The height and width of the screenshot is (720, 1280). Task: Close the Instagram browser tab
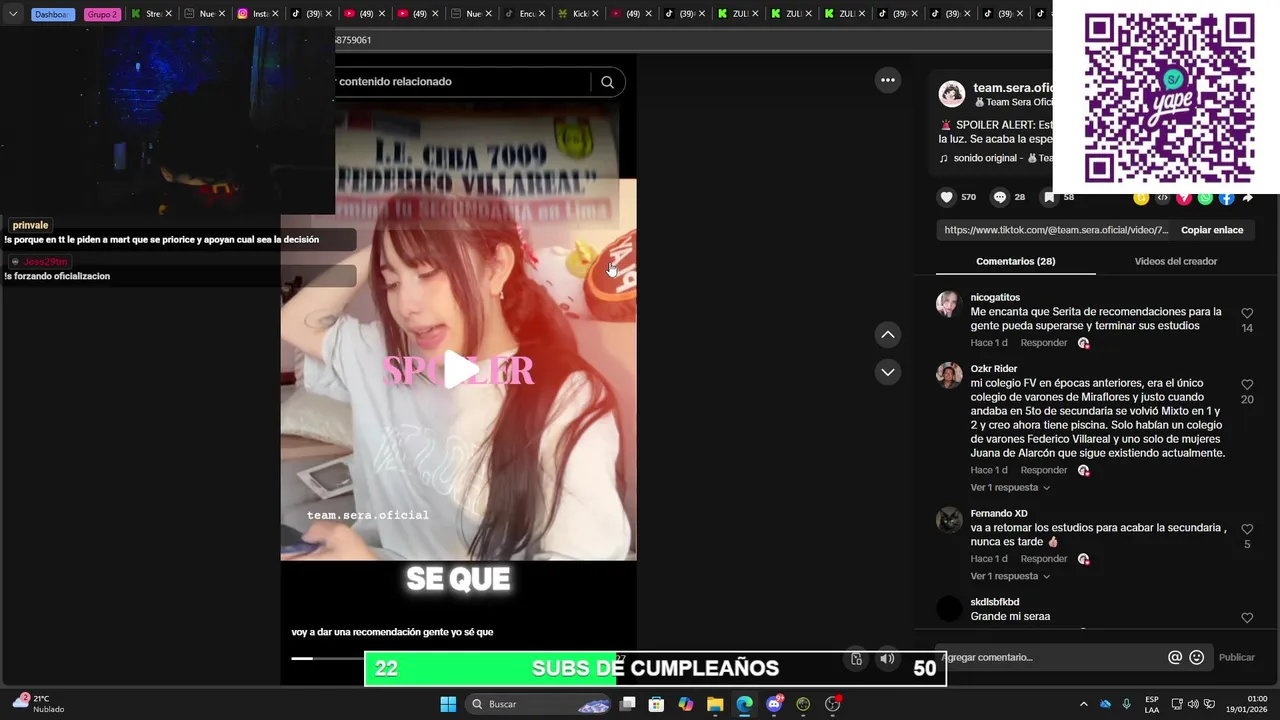tap(275, 14)
